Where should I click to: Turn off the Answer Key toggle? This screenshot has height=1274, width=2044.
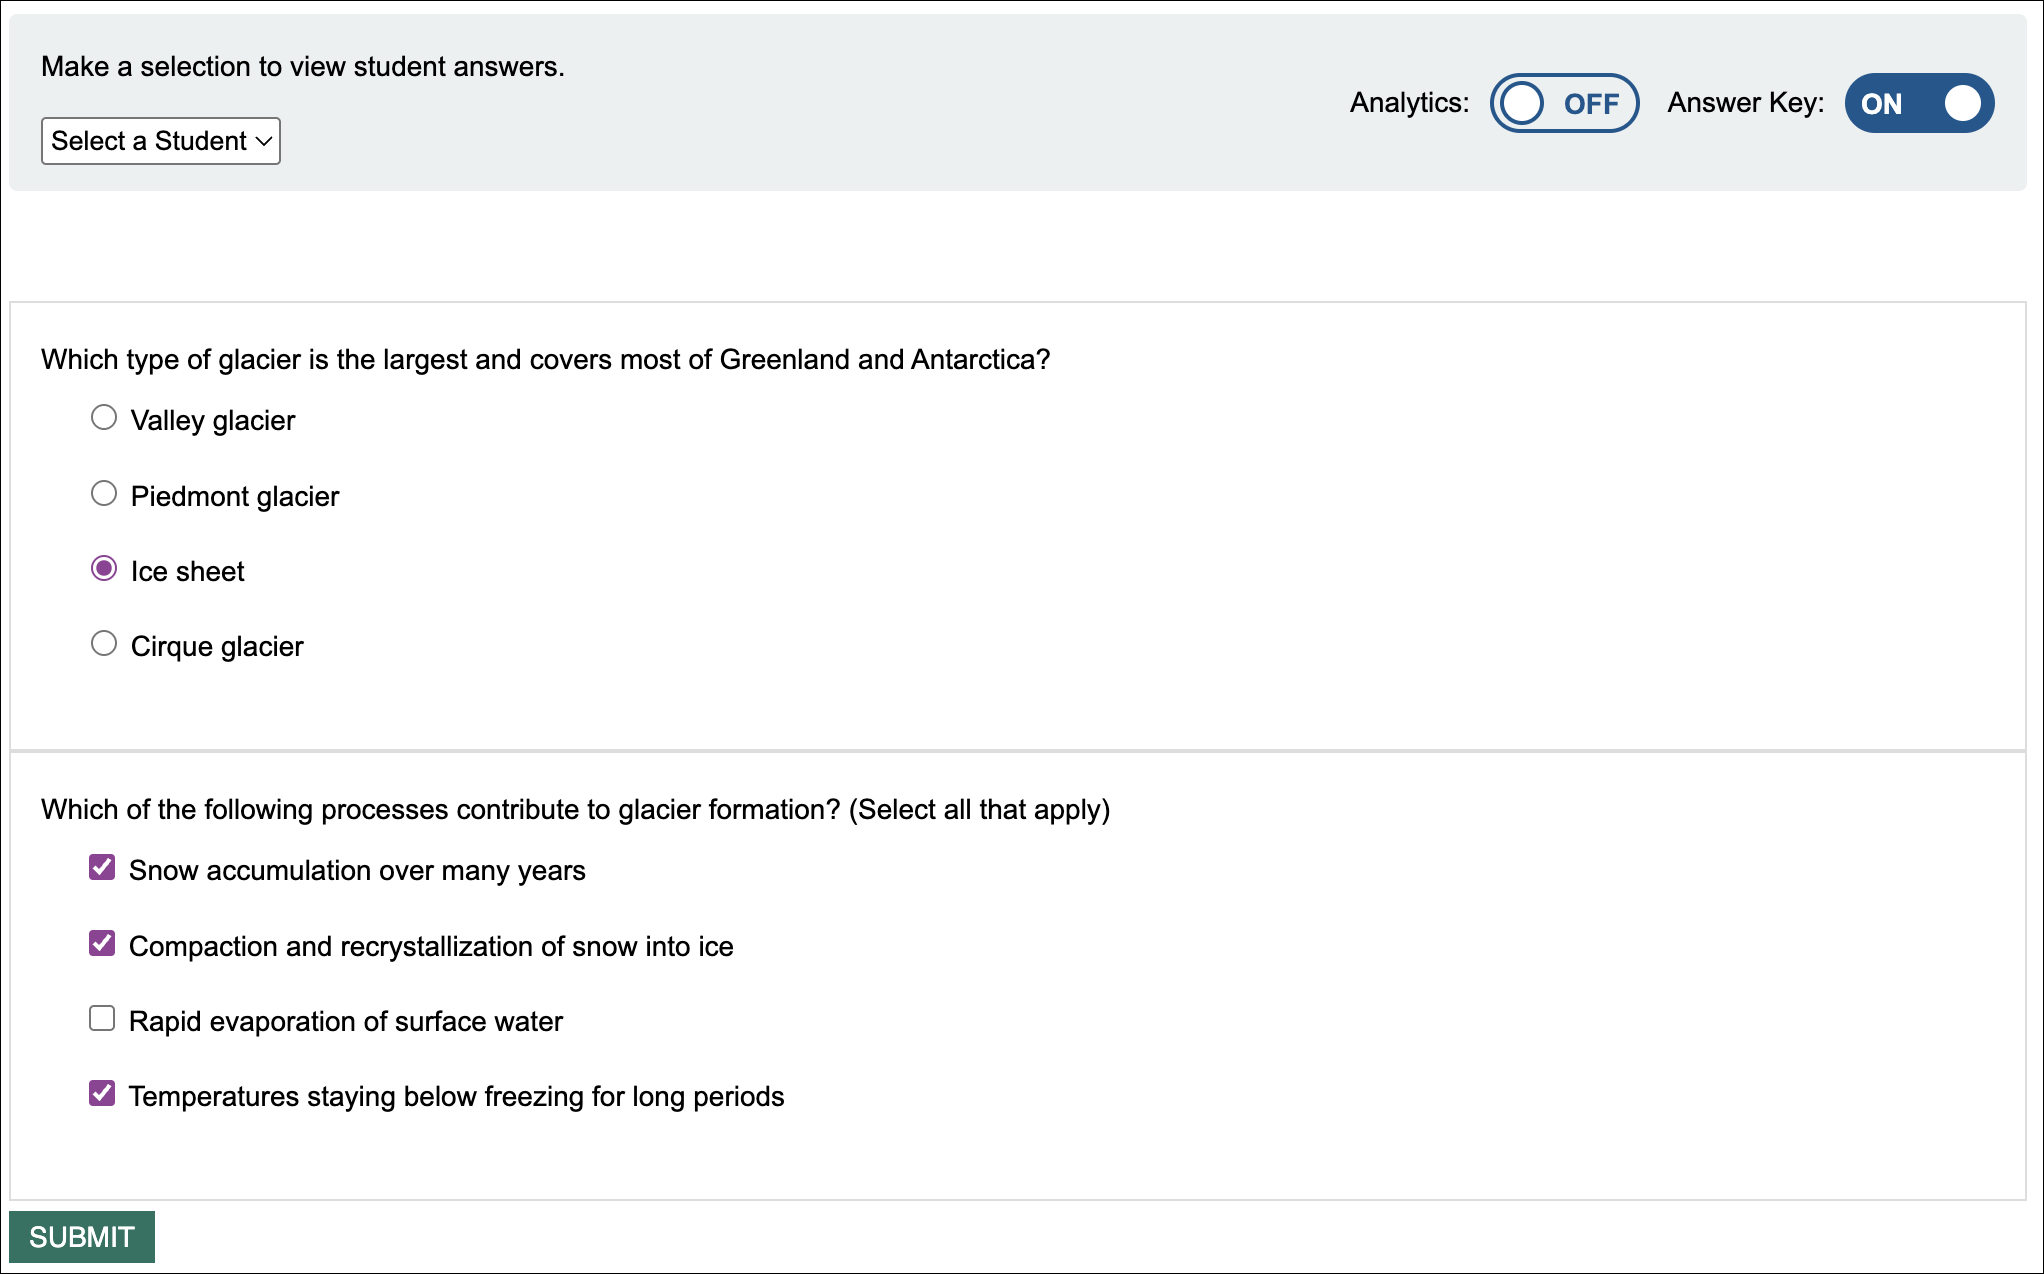click(1917, 102)
